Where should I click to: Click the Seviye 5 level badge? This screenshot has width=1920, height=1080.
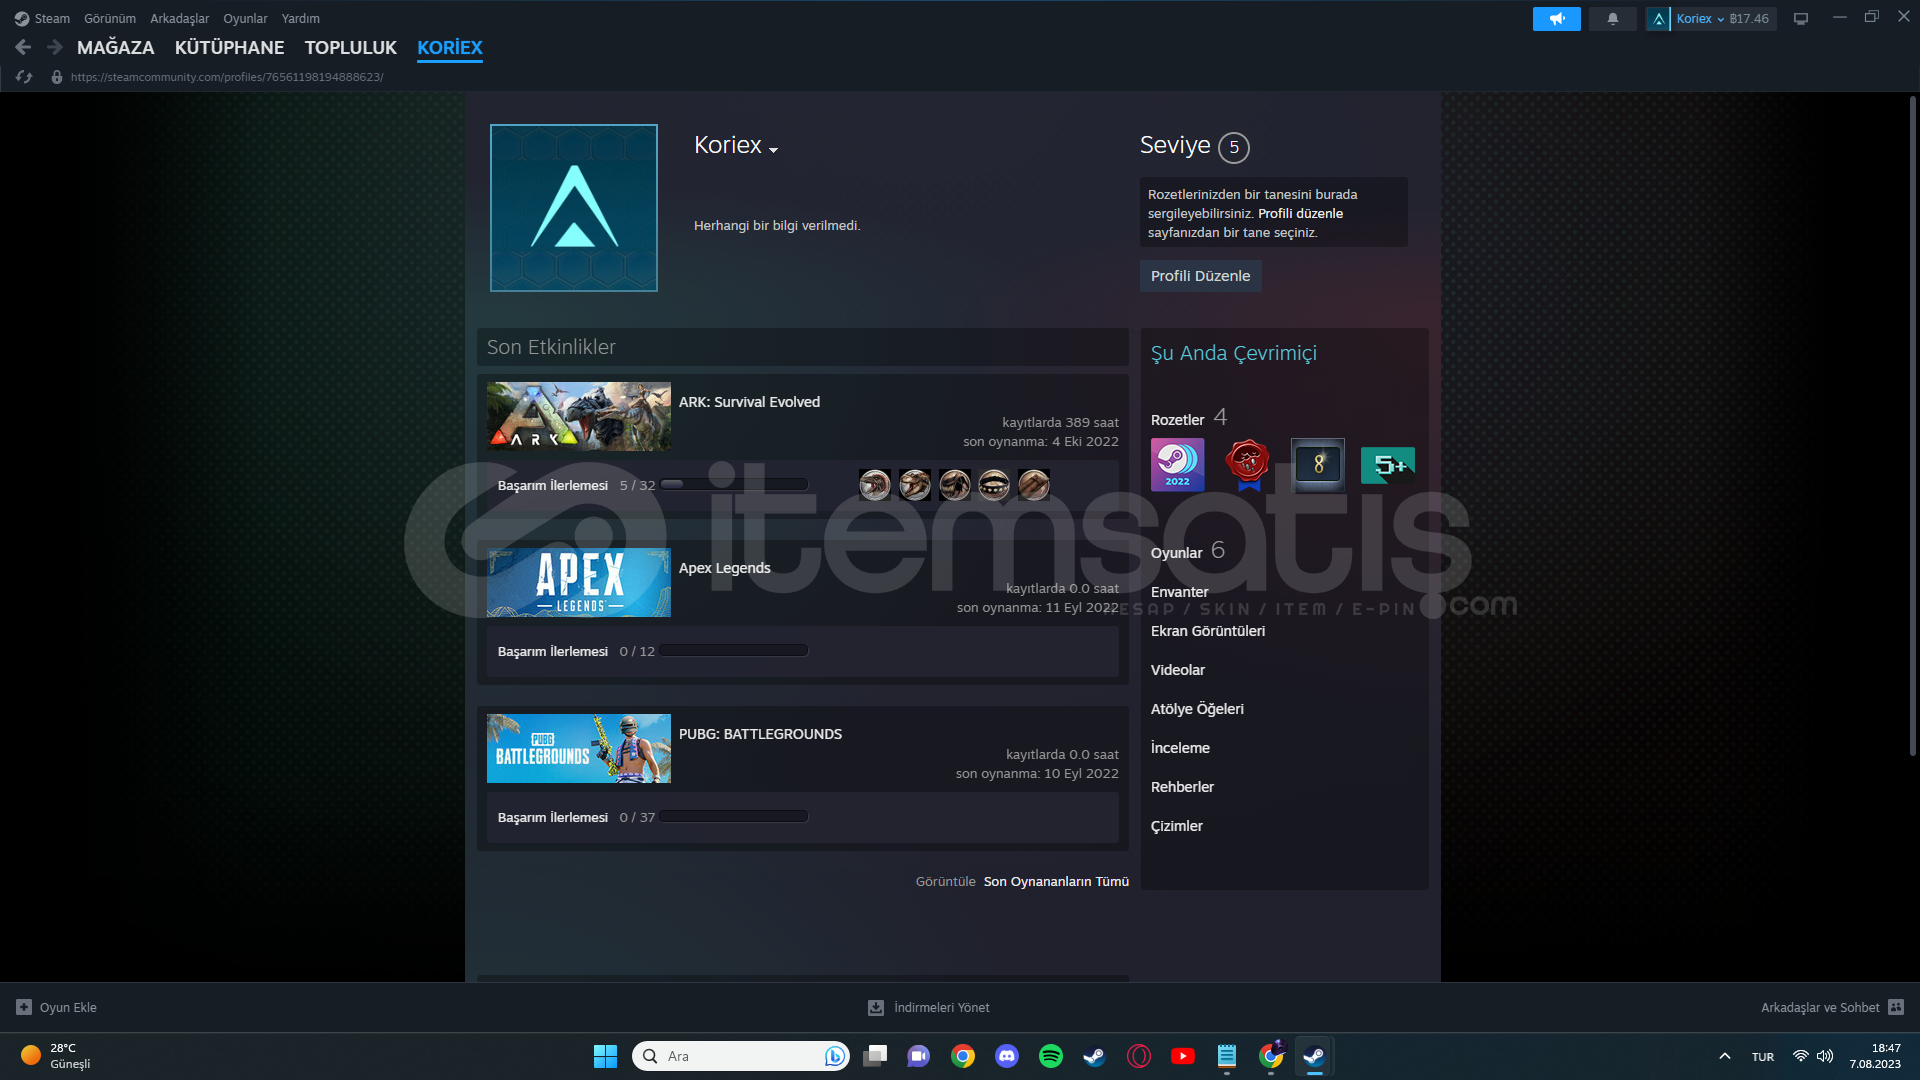pos(1234,148)
